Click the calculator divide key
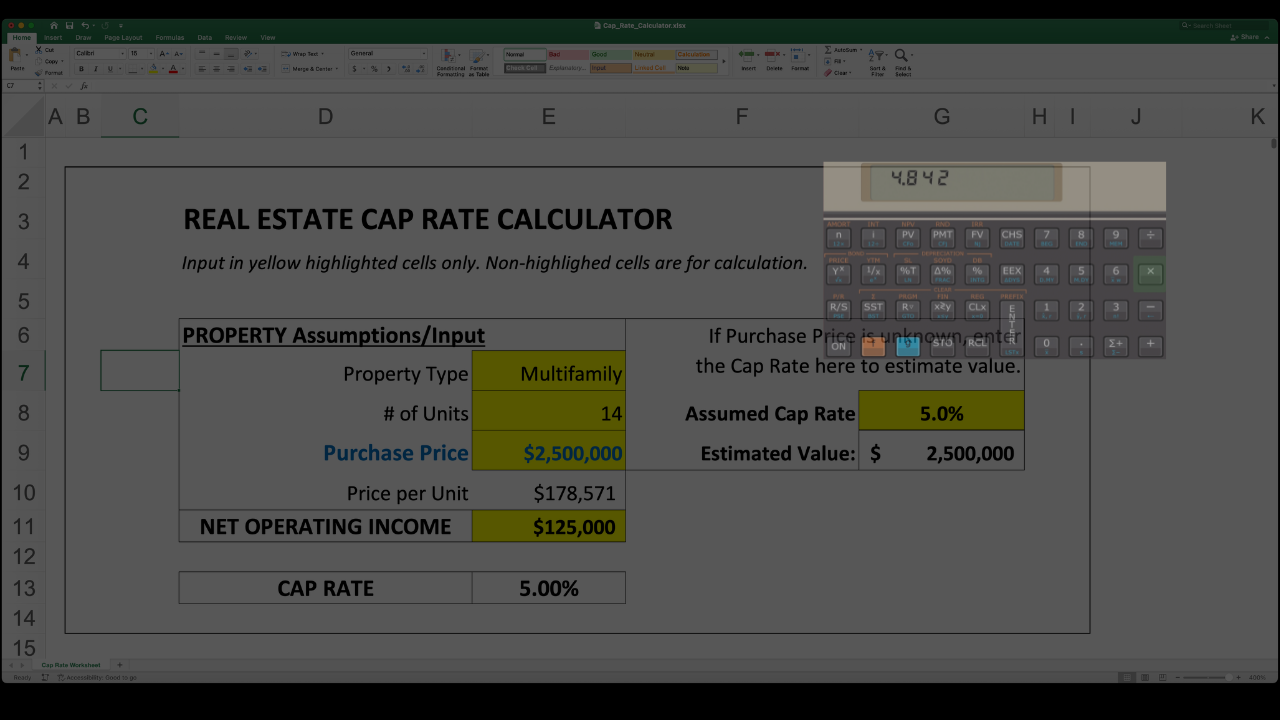Viewport: 1280px width, 720px height. point(1150,238)
